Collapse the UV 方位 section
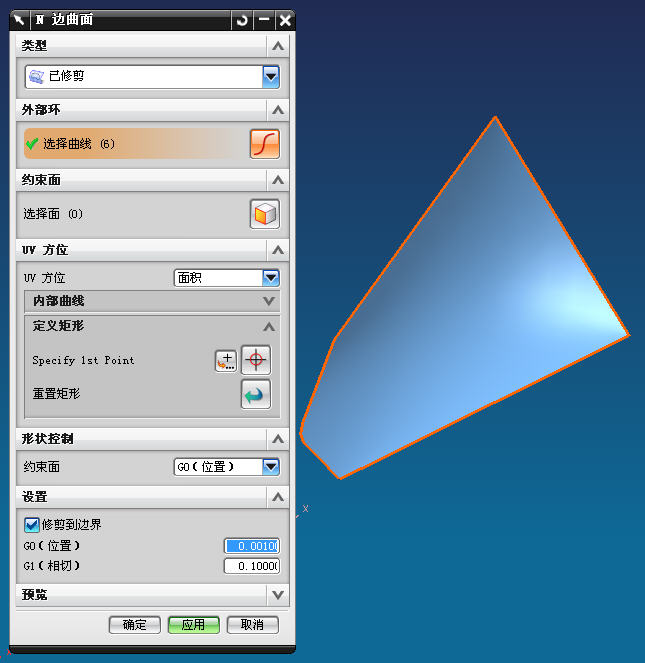Image resolution: width=645 pixels, height=663 pixels. (278, 250)
